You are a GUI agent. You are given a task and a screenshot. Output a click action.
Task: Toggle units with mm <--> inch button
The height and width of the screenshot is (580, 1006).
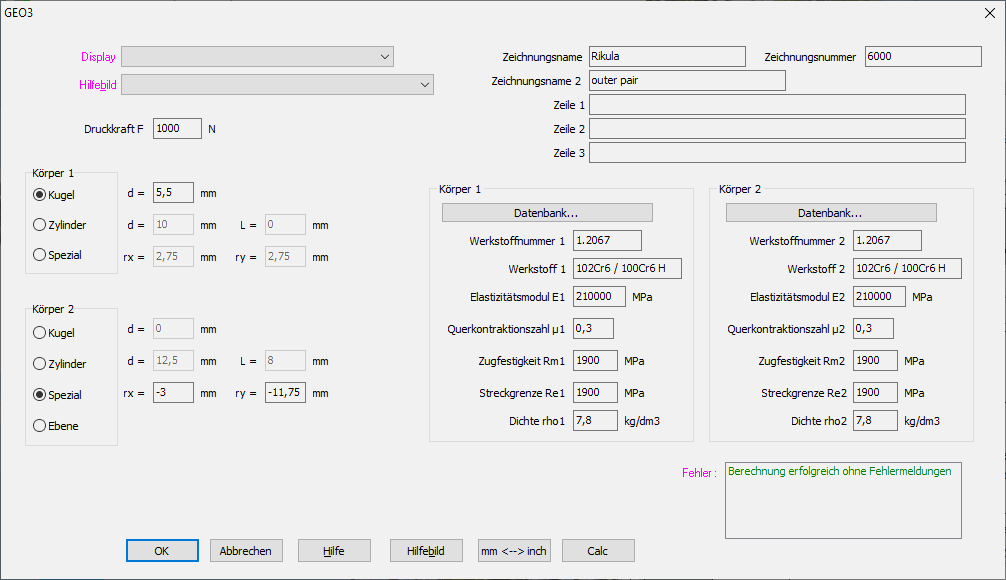(514, 551)
